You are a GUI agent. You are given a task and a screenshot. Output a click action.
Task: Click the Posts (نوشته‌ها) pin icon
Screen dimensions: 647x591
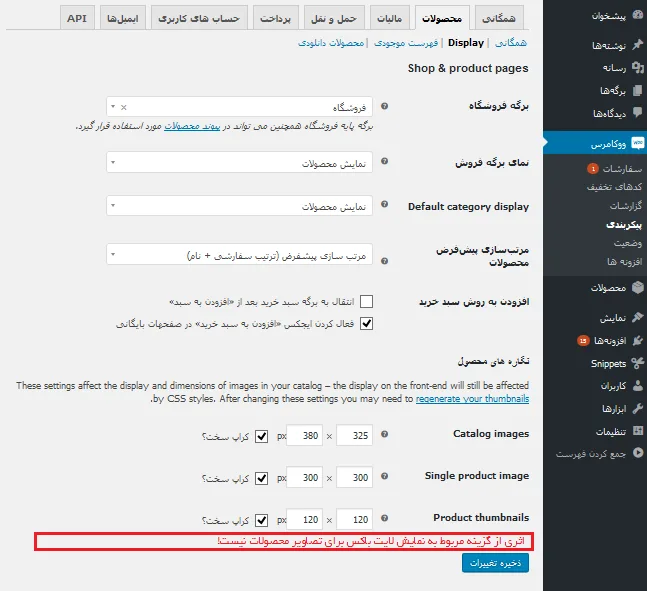coord(638,44)
